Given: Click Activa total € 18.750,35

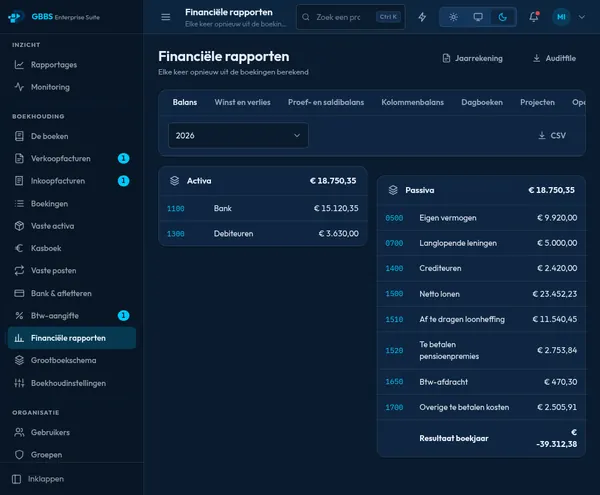Looking at the screenshot, I should point(333,181).
